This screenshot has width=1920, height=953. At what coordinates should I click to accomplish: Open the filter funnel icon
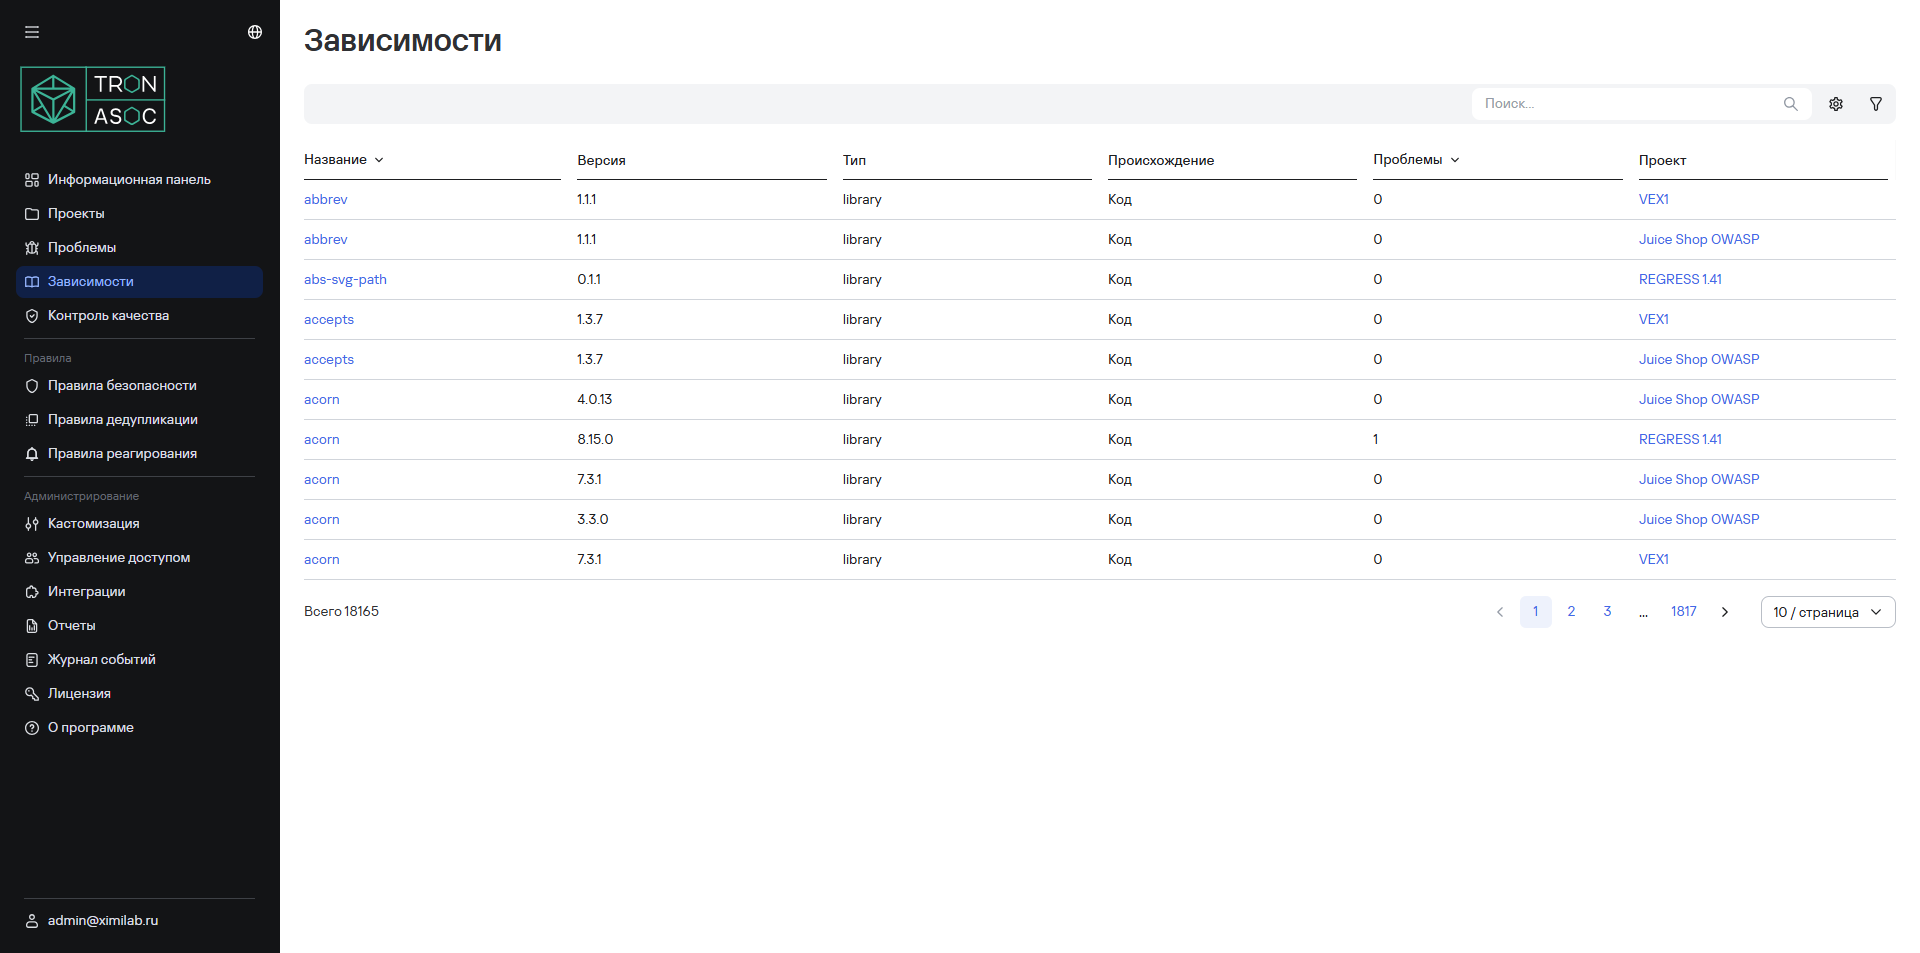1876,104
